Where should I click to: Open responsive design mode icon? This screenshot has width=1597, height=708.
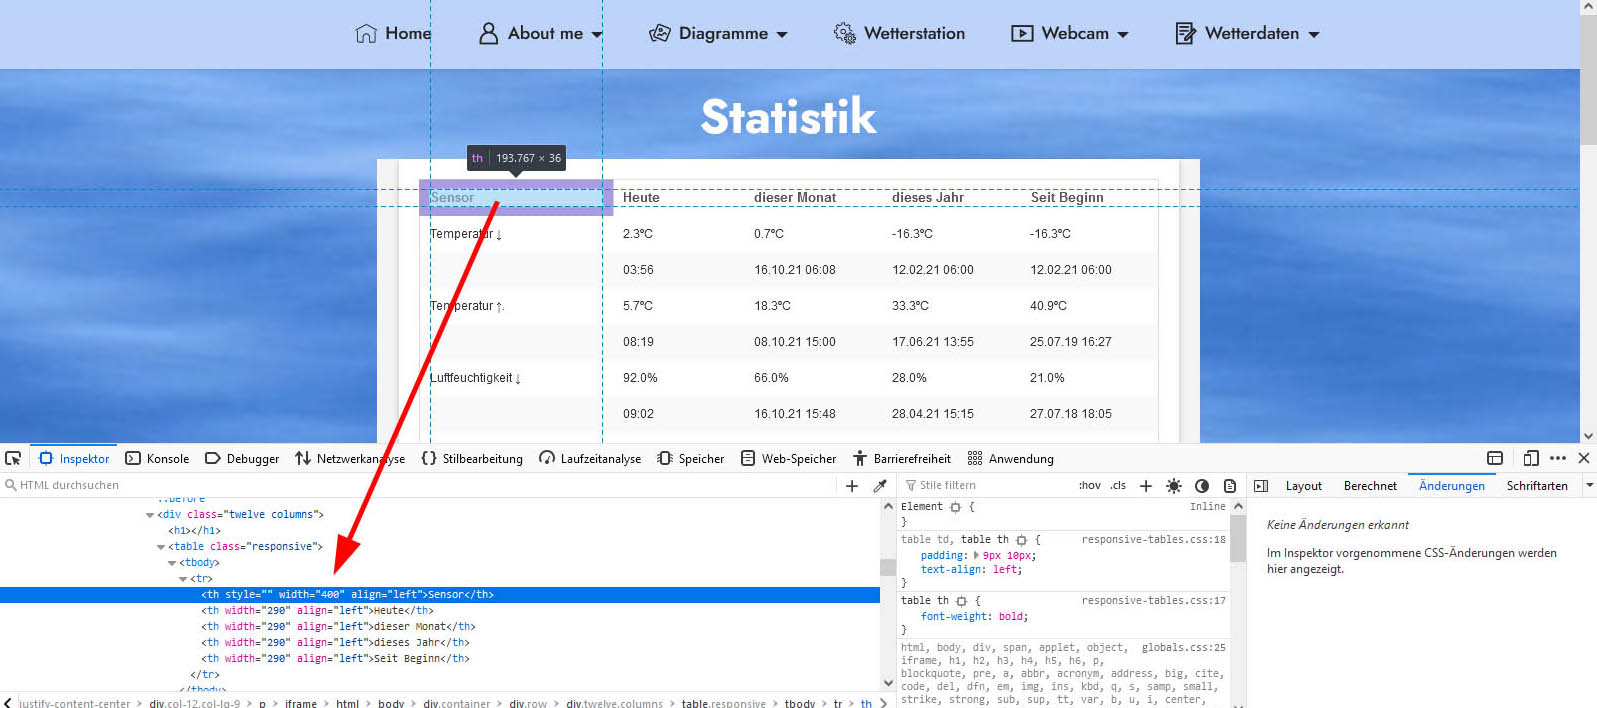(1531, 458)
